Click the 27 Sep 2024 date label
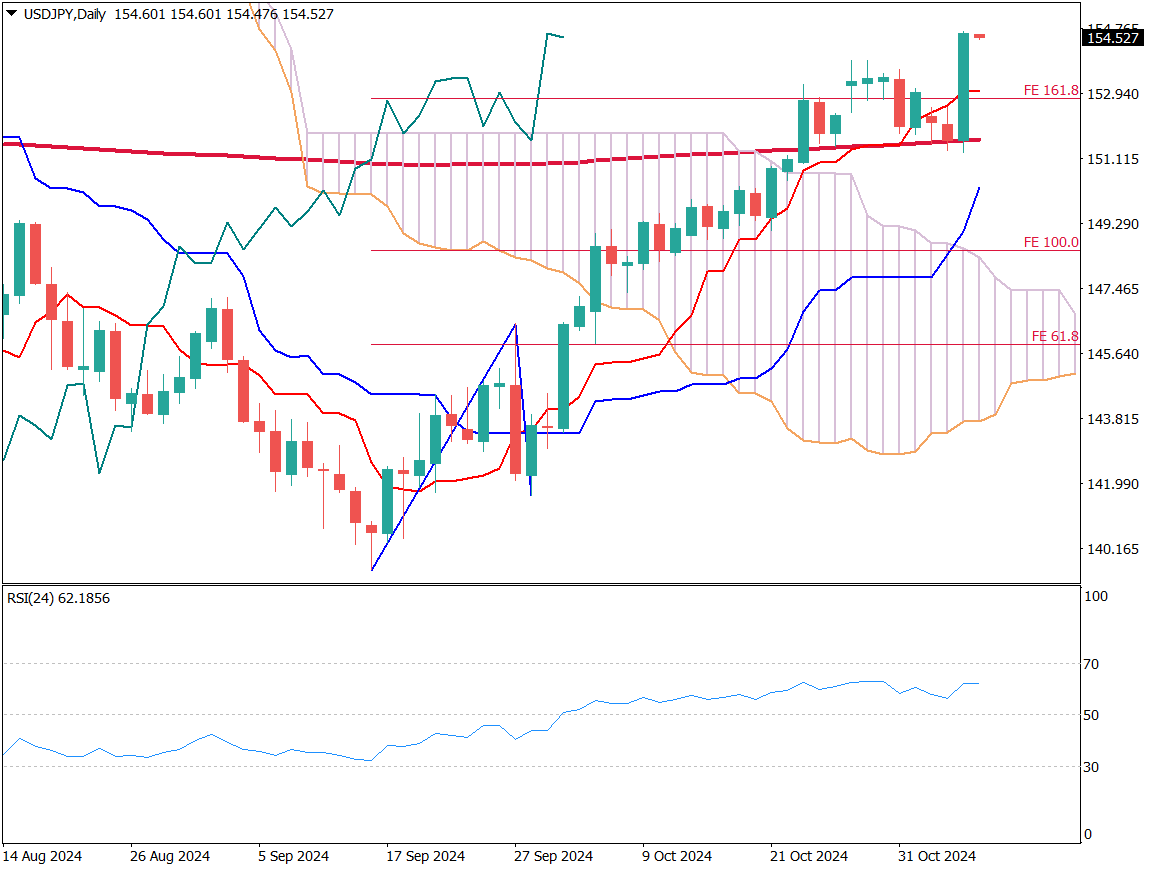 coord(553,856)
